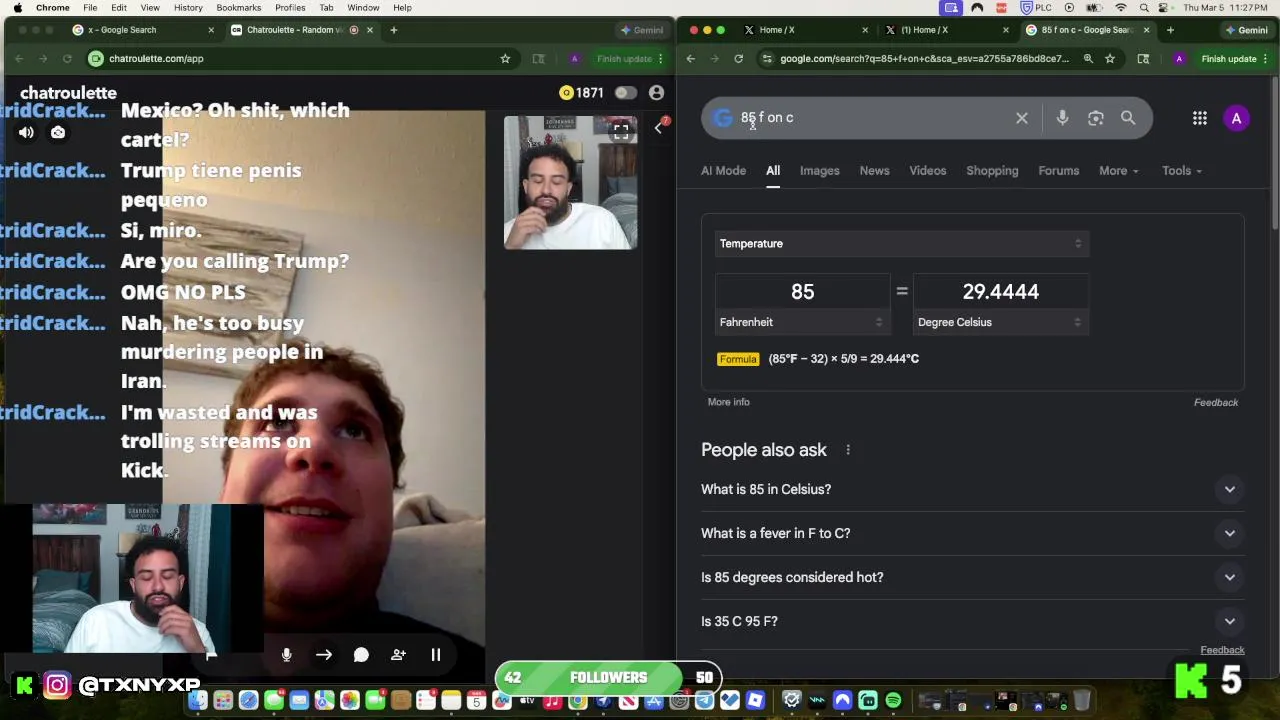The height and width of the screenshot is (720, 1280).
Task: Click Finish update in the Chatroulette window
Action: point(624,59)
